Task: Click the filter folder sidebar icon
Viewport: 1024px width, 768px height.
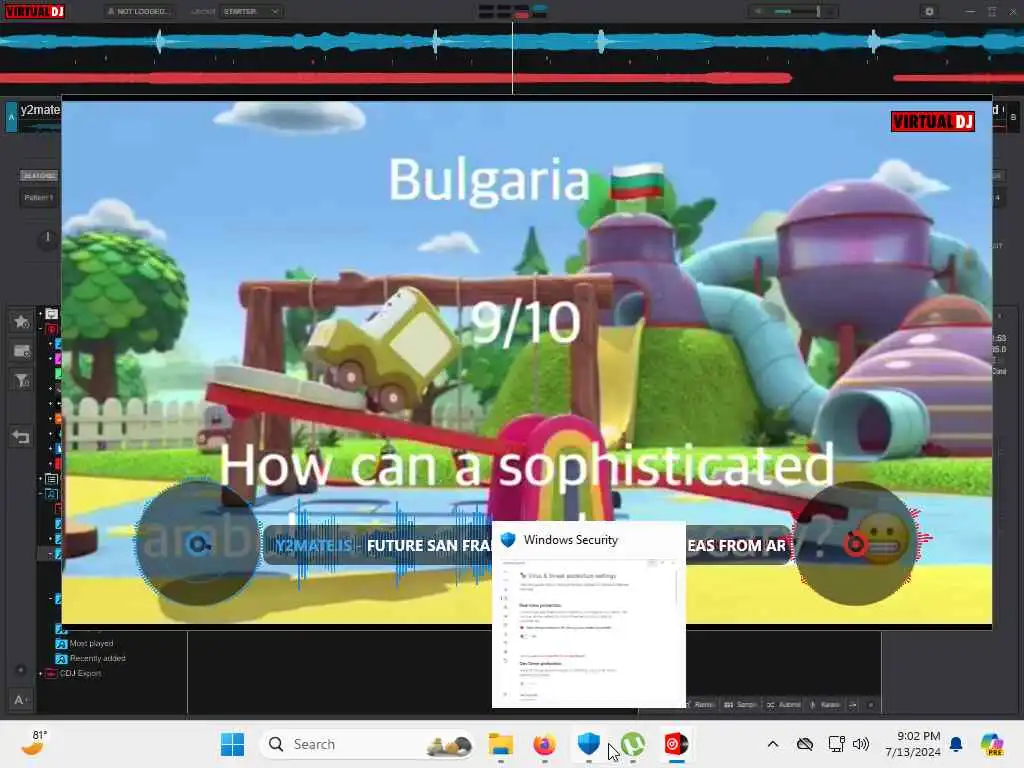Action: point(21,380)
